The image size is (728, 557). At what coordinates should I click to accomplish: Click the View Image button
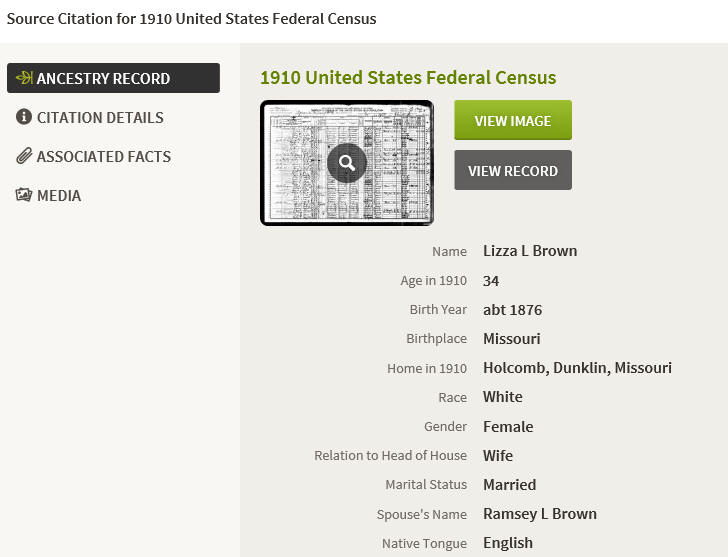(x=513, y=120)
